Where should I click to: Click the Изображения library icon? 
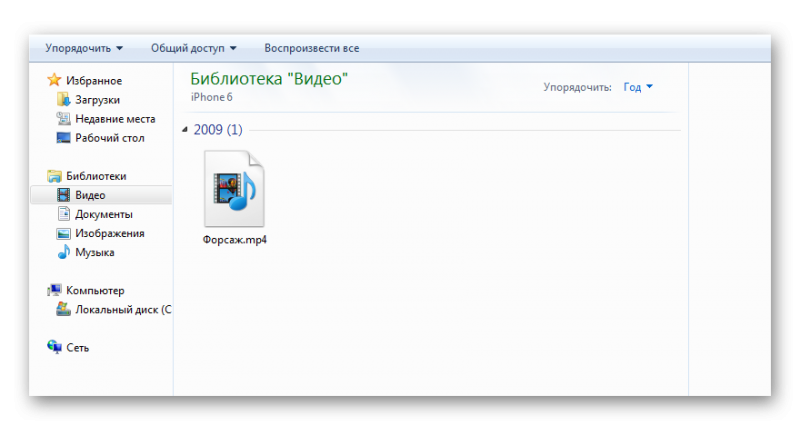pos(64,233)
